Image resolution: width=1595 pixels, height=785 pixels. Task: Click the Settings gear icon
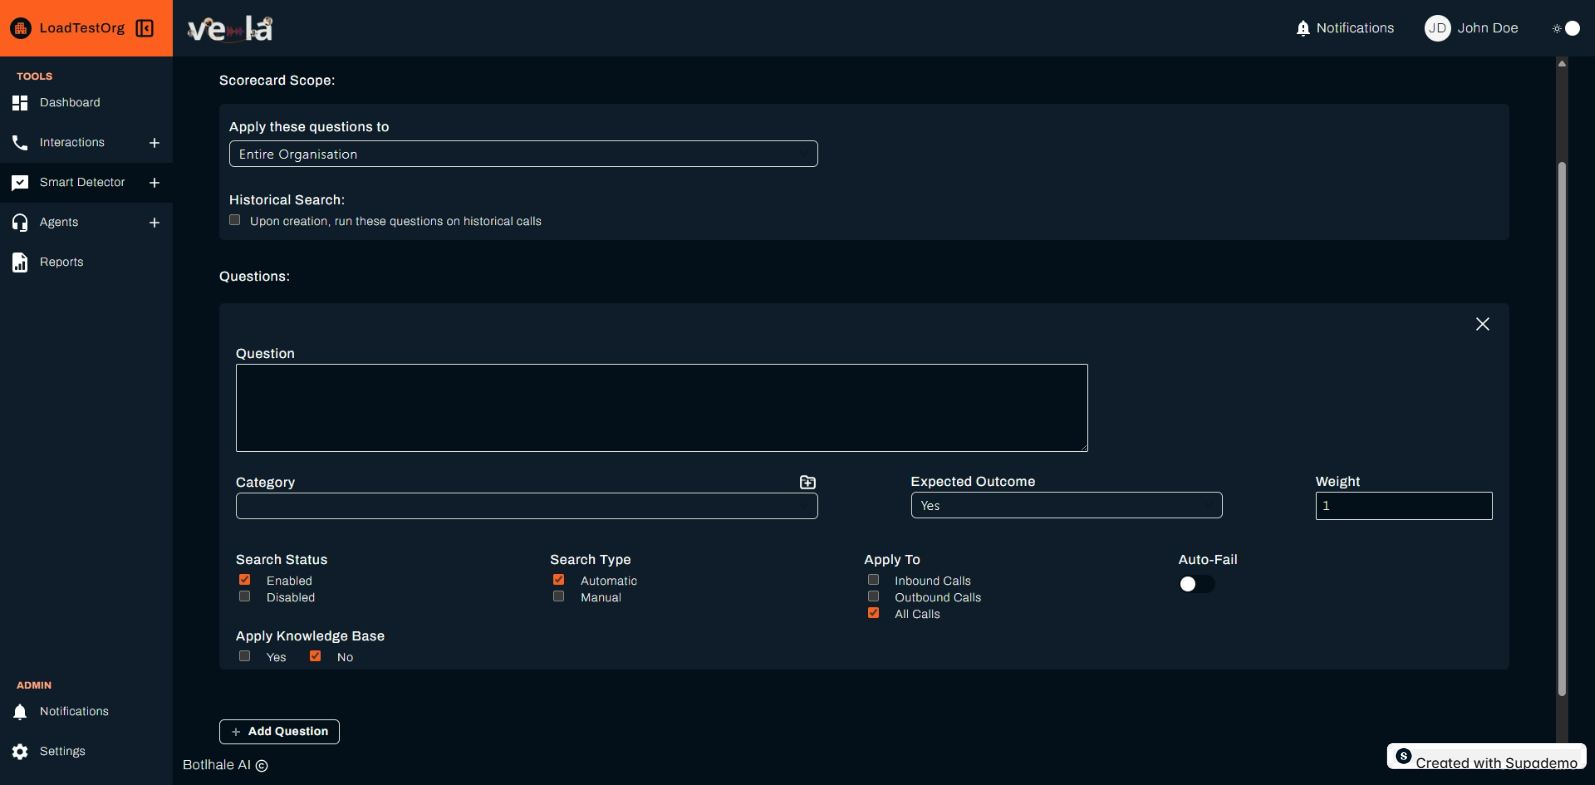coord(20,752)
